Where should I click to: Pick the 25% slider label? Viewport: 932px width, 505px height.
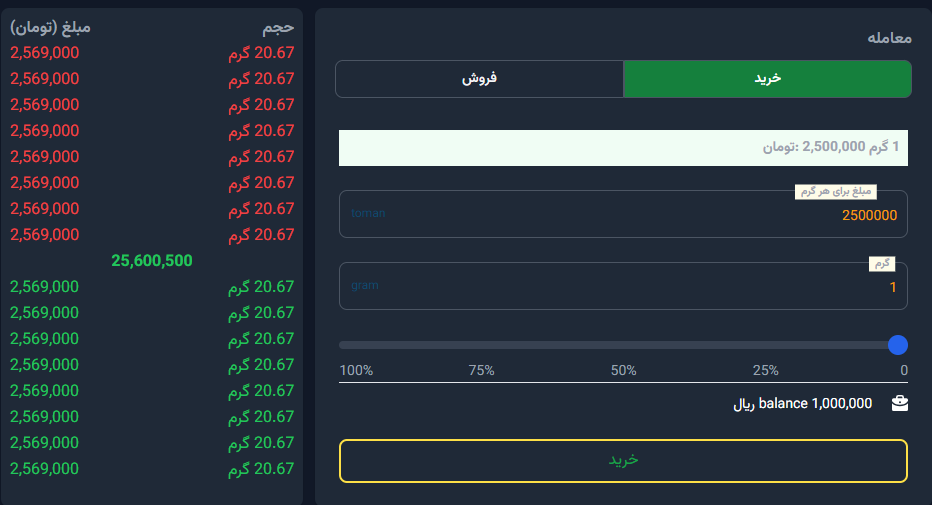[765, 370]
